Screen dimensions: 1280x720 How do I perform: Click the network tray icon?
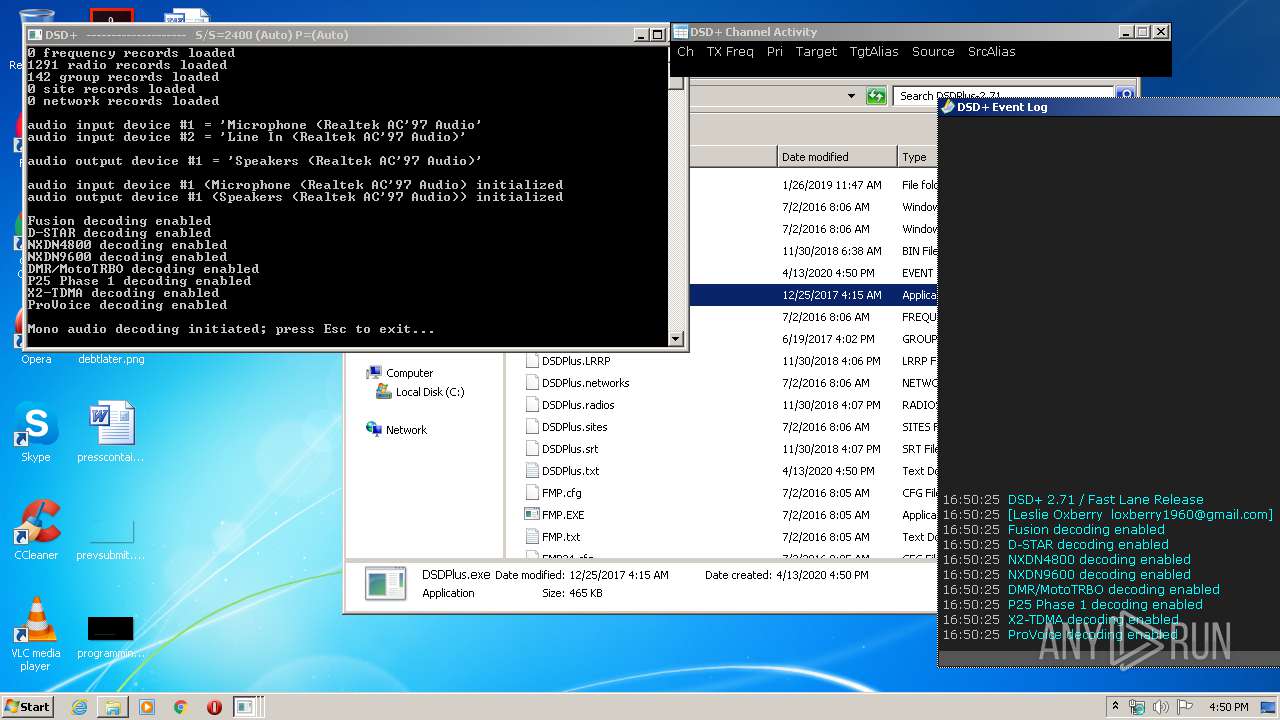(1138, 707)
